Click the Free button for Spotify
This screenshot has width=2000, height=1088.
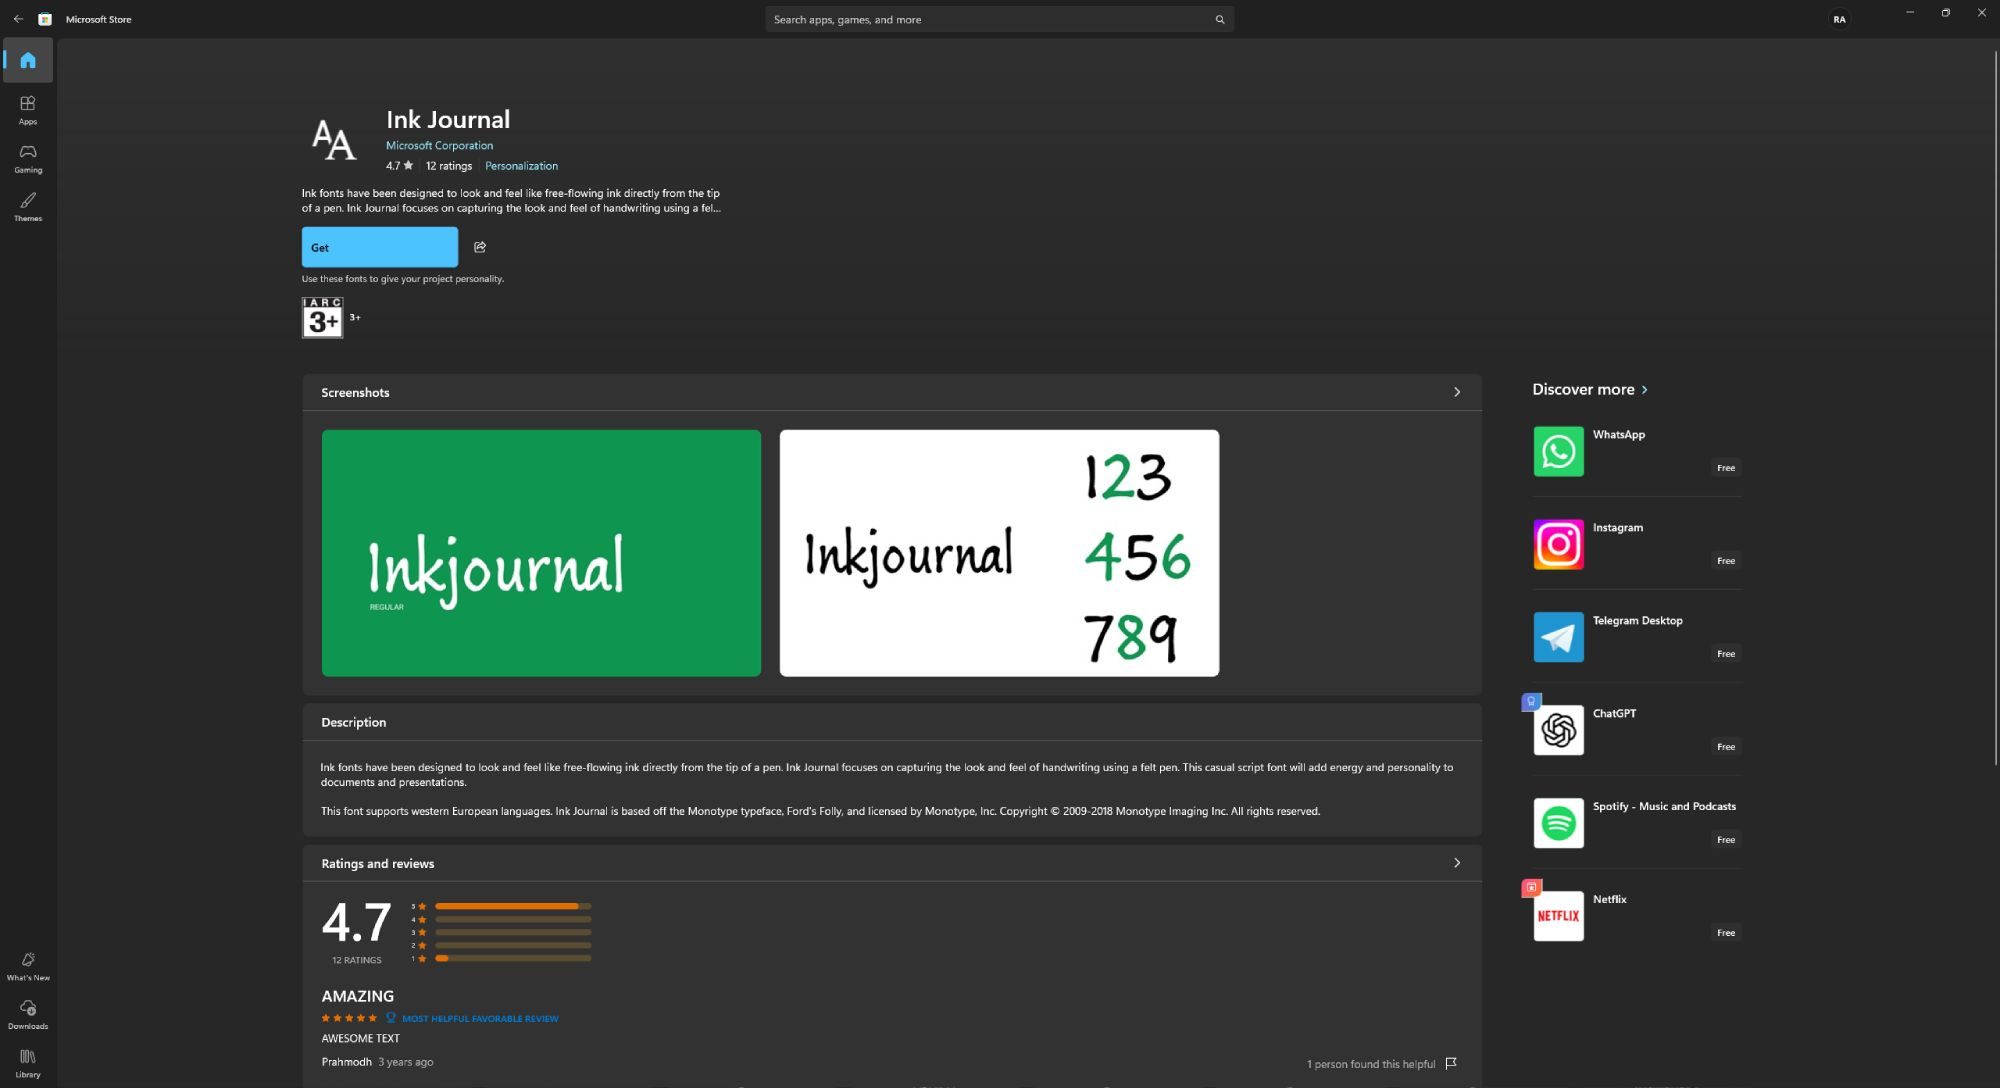[1726, 839]
